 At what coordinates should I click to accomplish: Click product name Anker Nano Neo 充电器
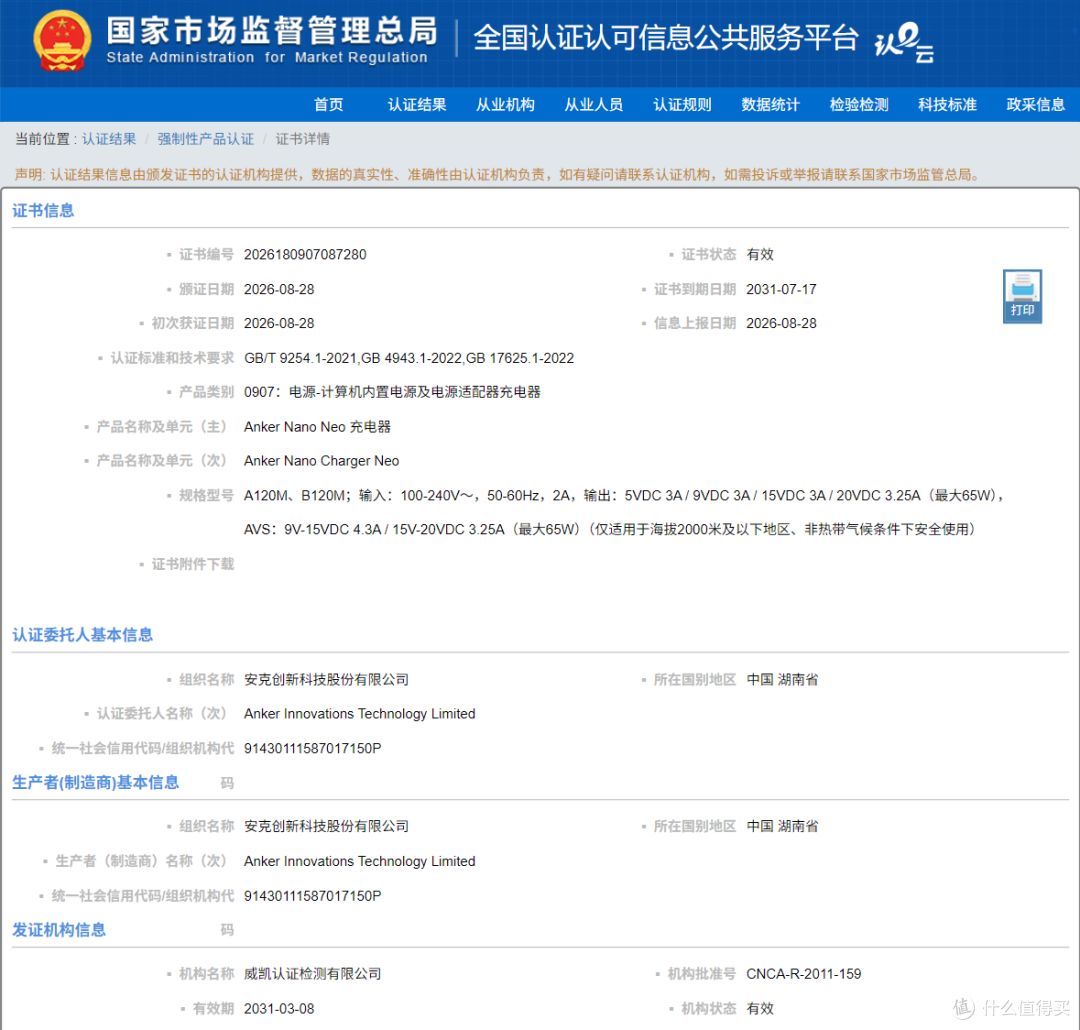click(317, 427)
